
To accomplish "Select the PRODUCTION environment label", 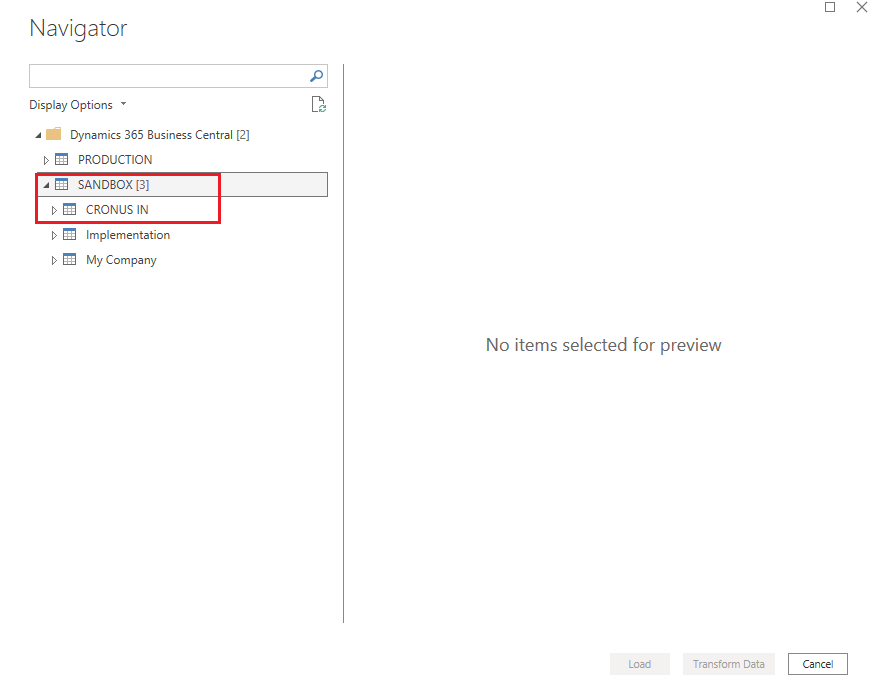I will coord(115,160).
